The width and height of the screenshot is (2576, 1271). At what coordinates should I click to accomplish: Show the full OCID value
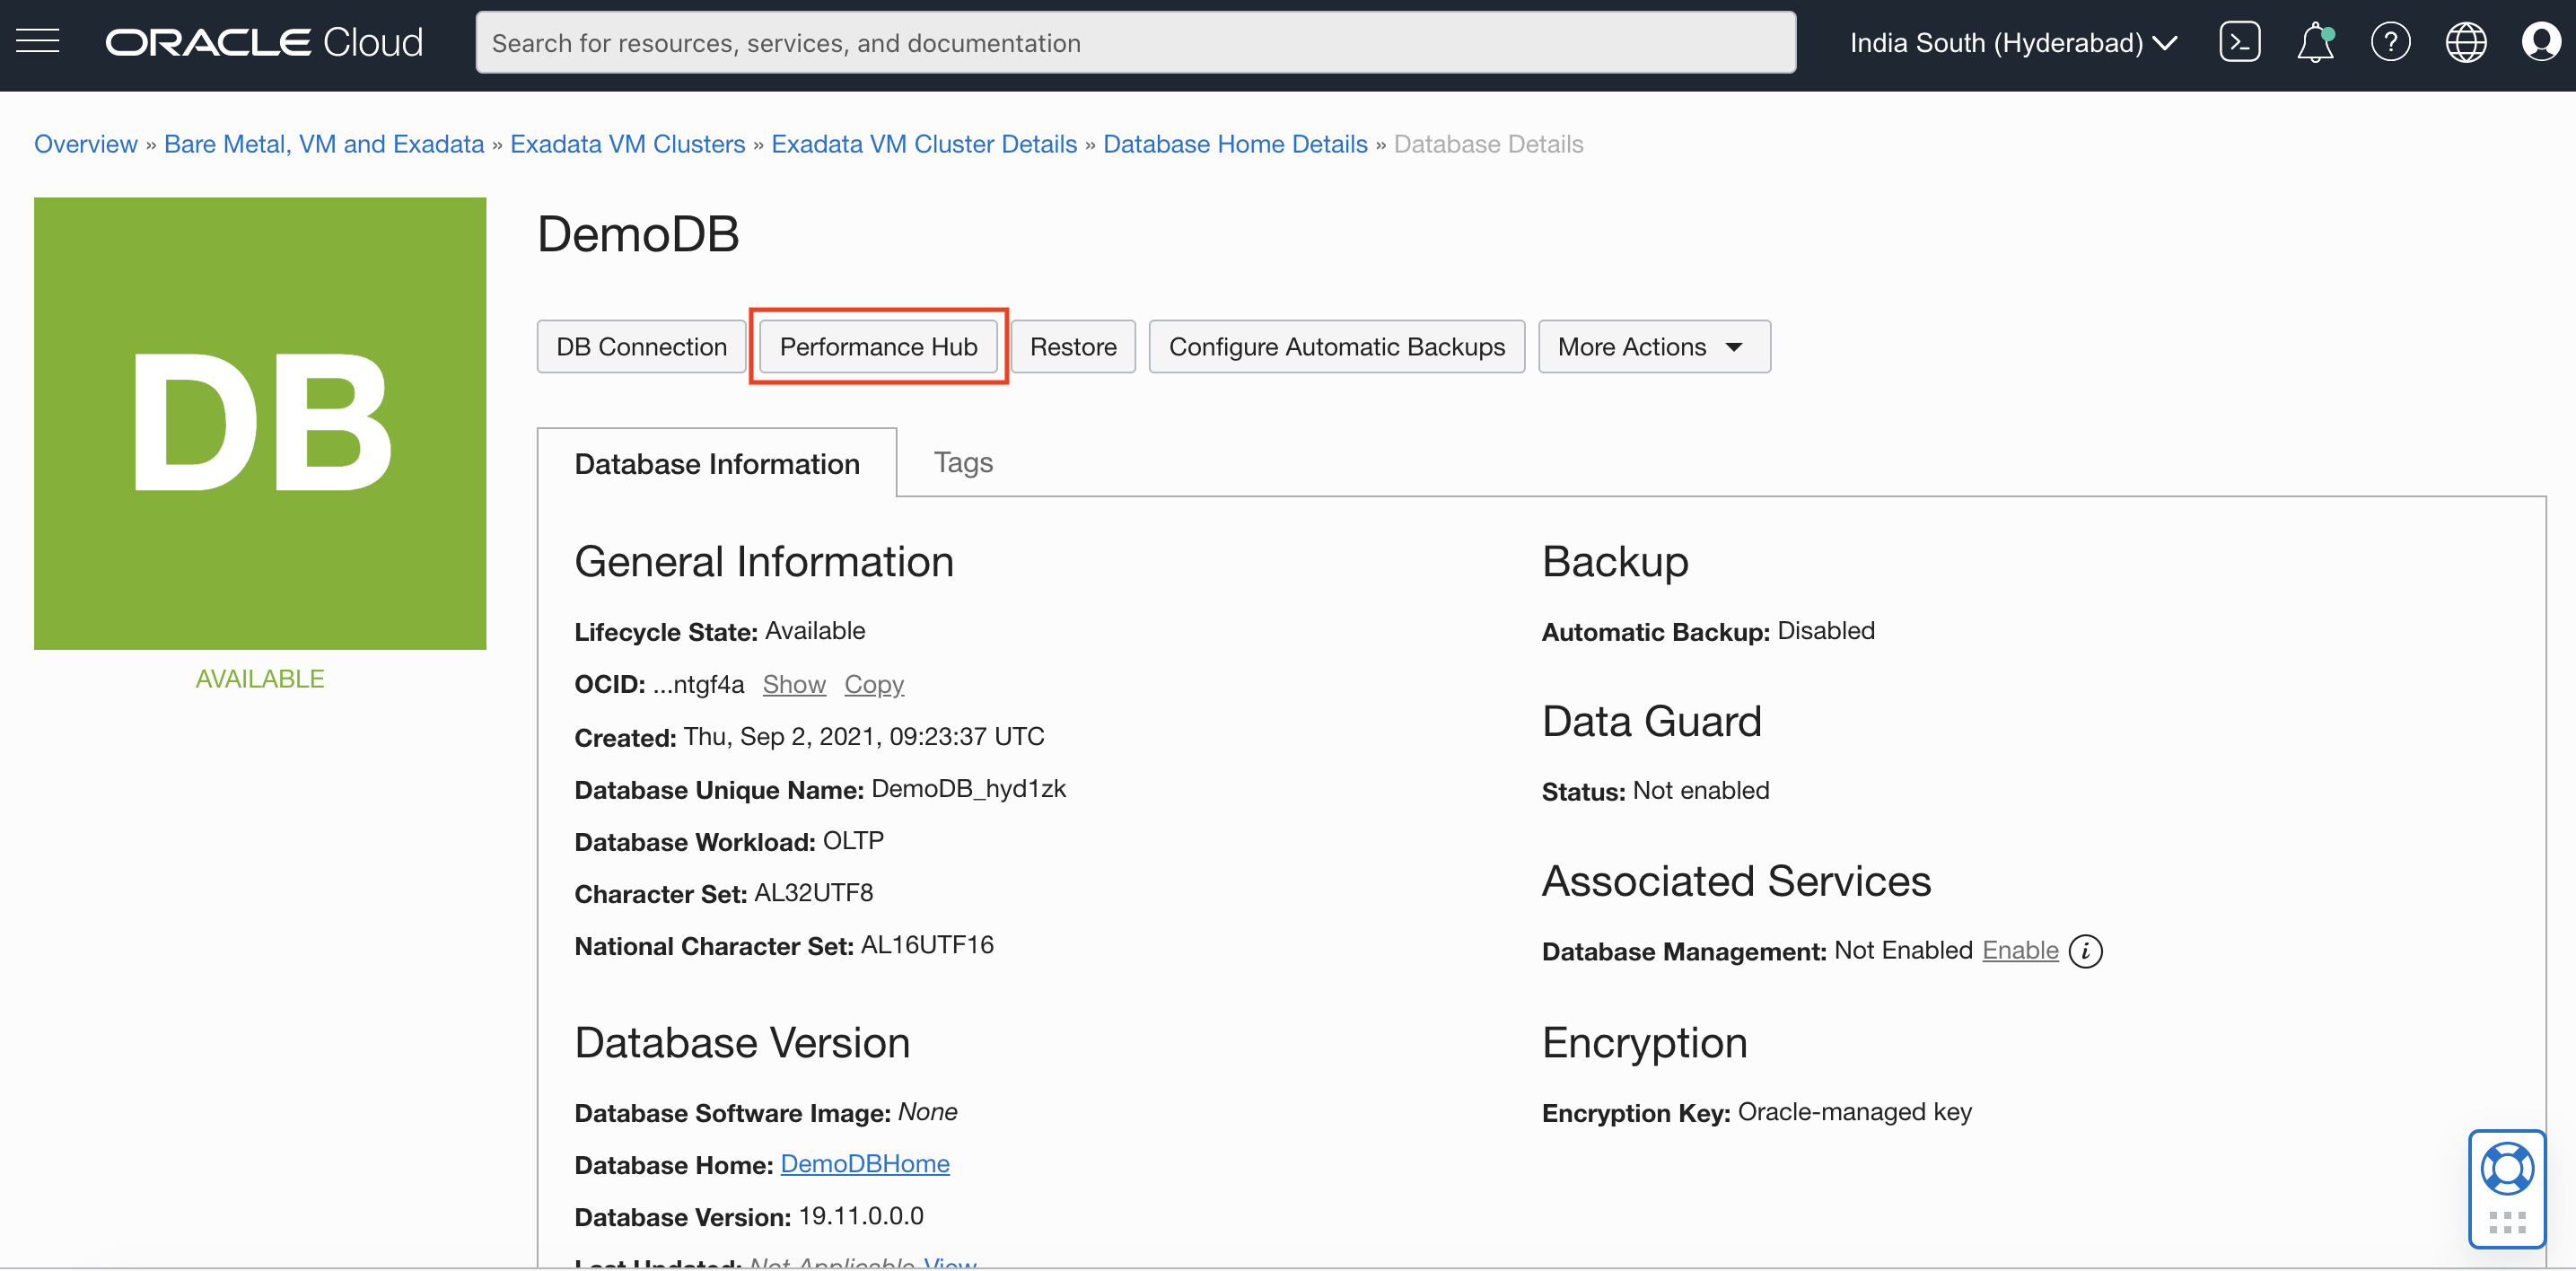[793, 684]
